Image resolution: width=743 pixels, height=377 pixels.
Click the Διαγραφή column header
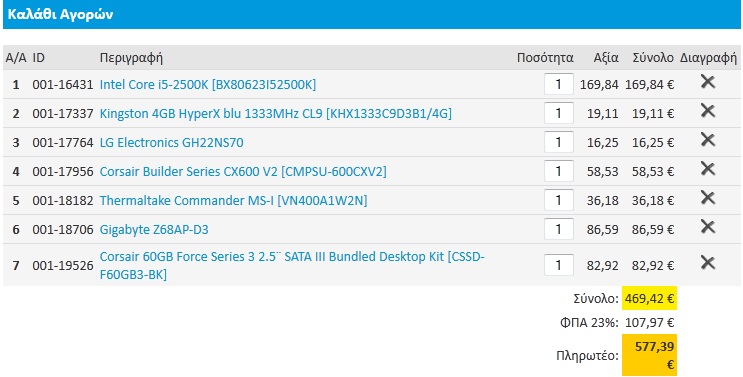(x=708, y=58)
